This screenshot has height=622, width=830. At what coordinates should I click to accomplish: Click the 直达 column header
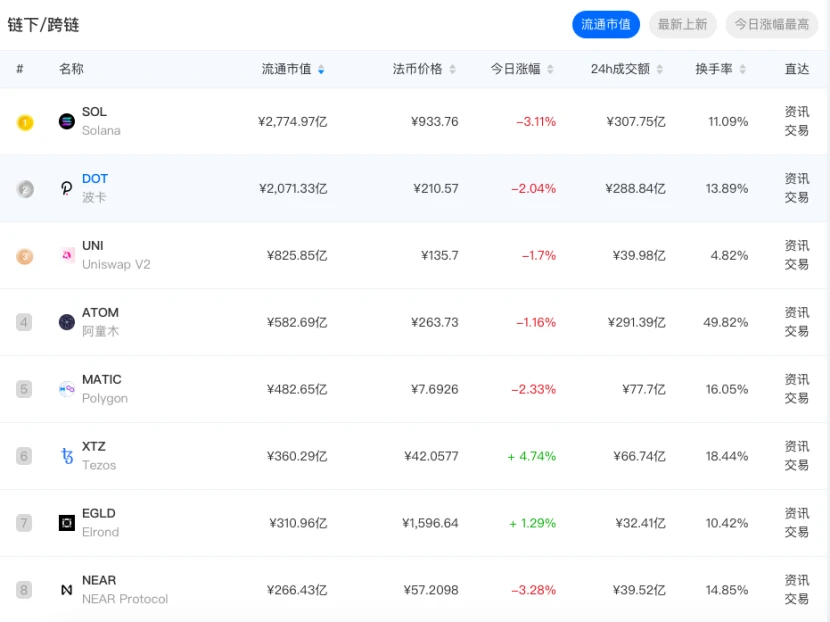[x=797, y=69]
